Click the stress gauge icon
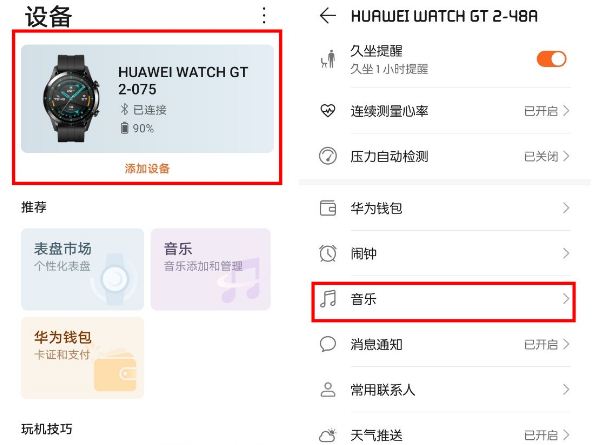 328,156
